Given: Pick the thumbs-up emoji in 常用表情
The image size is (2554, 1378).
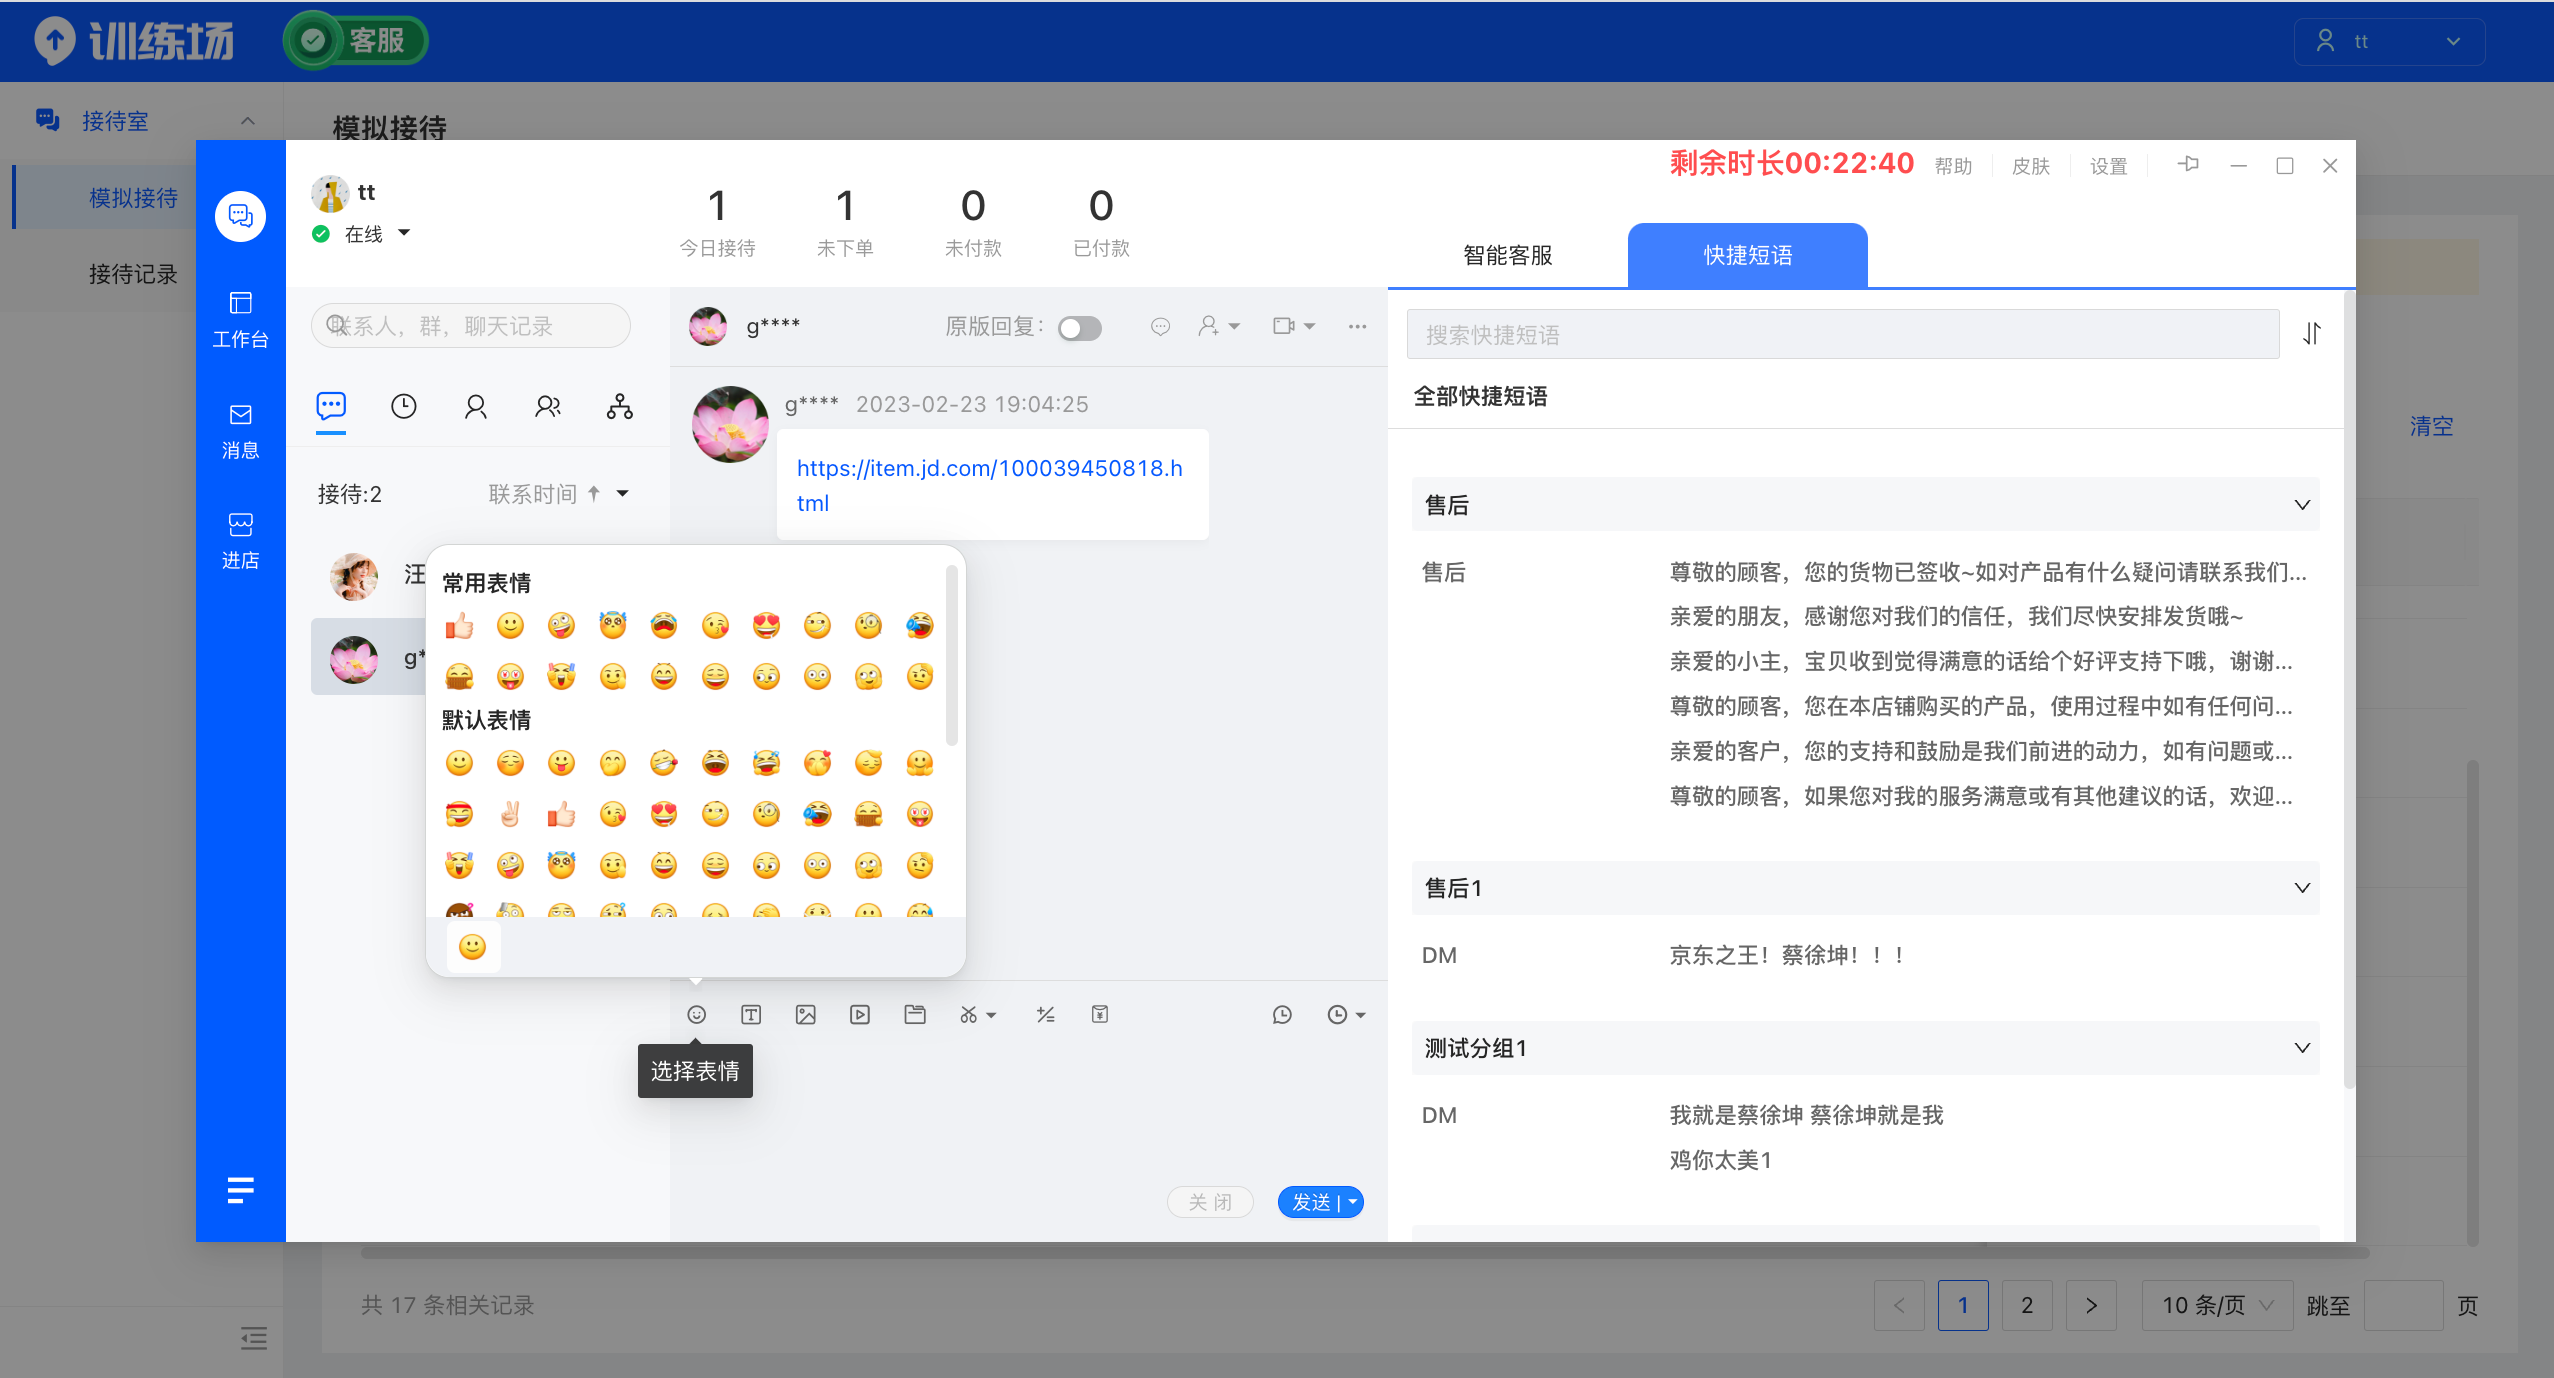Looking at the screenshot, I should (x=459, y=626).
